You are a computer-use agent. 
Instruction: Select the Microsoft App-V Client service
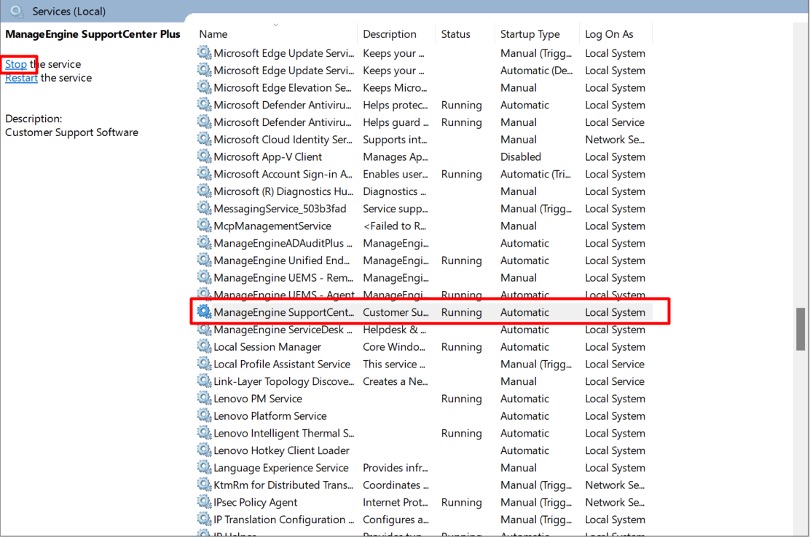268,157
